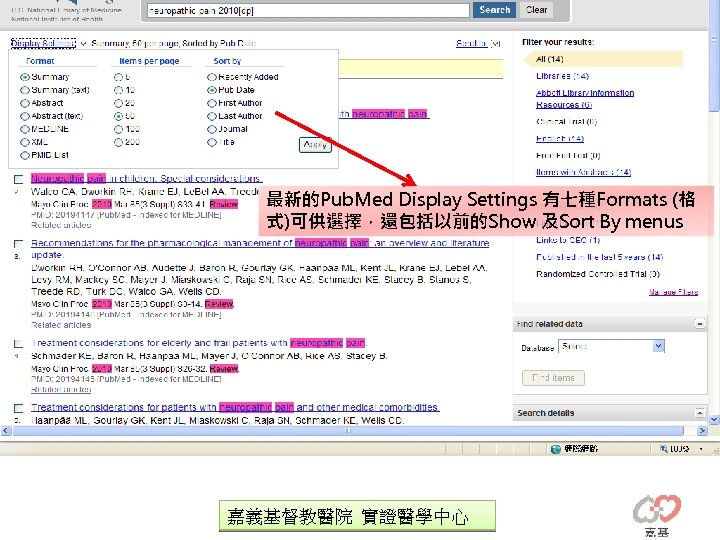Open Related articles under PMID 20194145
Image resolution: width=720 pixels, height=540 pixels.
(x=61, y=389)
